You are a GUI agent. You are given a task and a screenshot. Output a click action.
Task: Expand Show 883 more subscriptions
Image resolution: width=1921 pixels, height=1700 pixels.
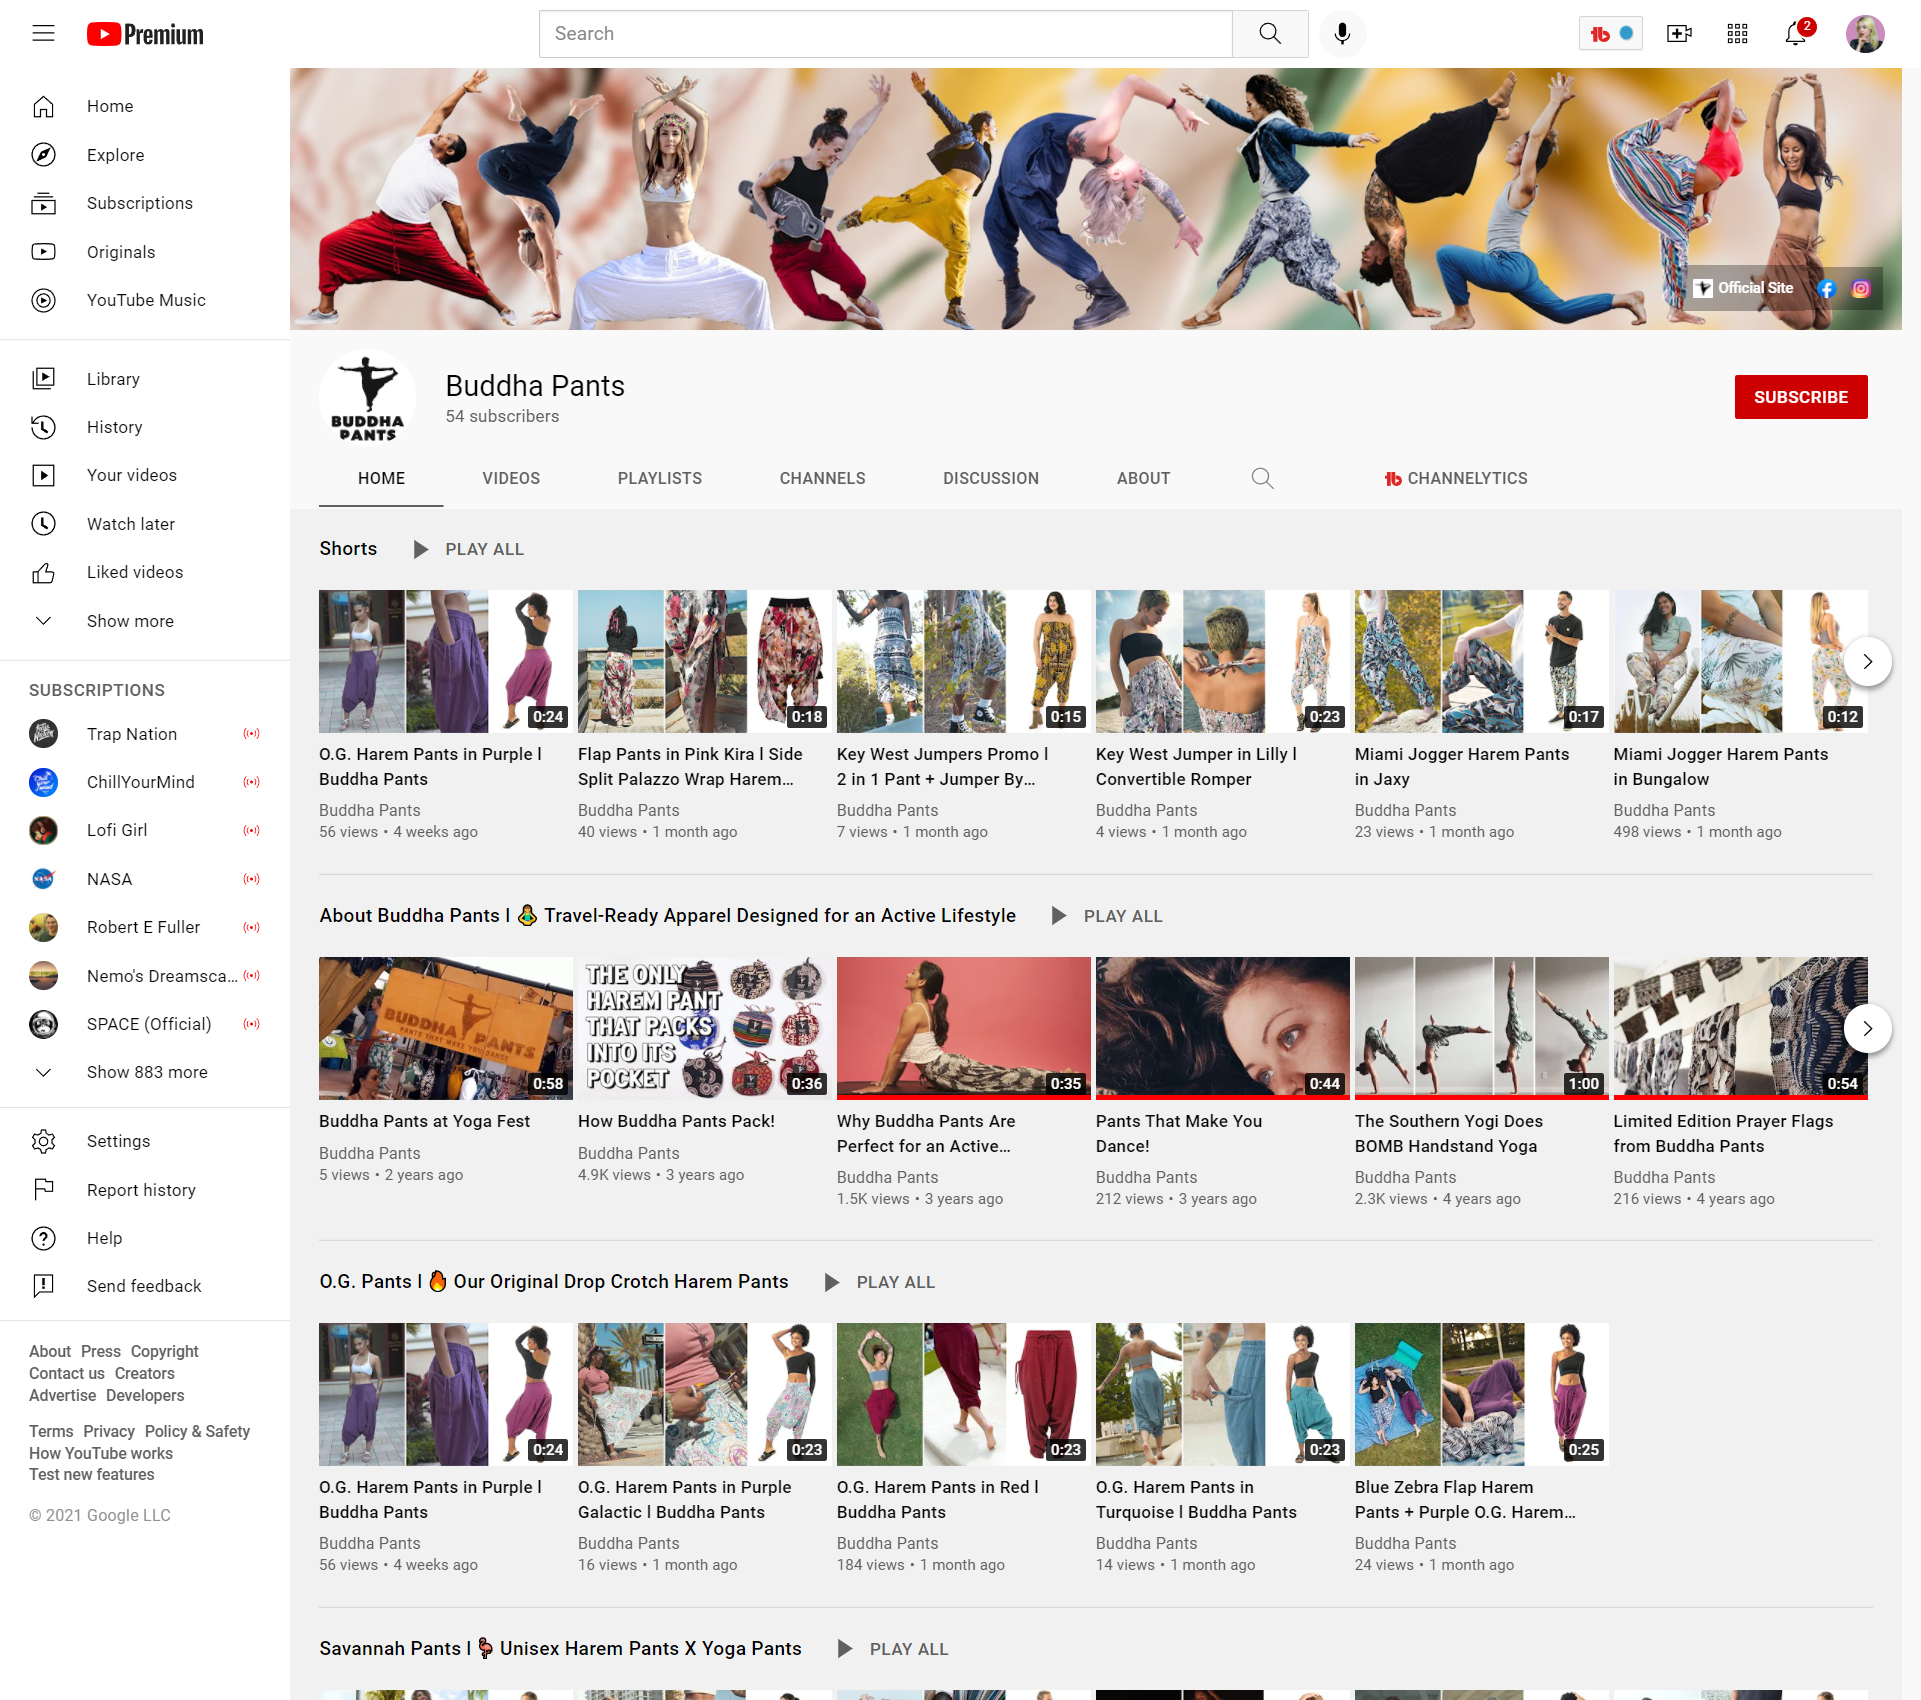(145, 1072)
